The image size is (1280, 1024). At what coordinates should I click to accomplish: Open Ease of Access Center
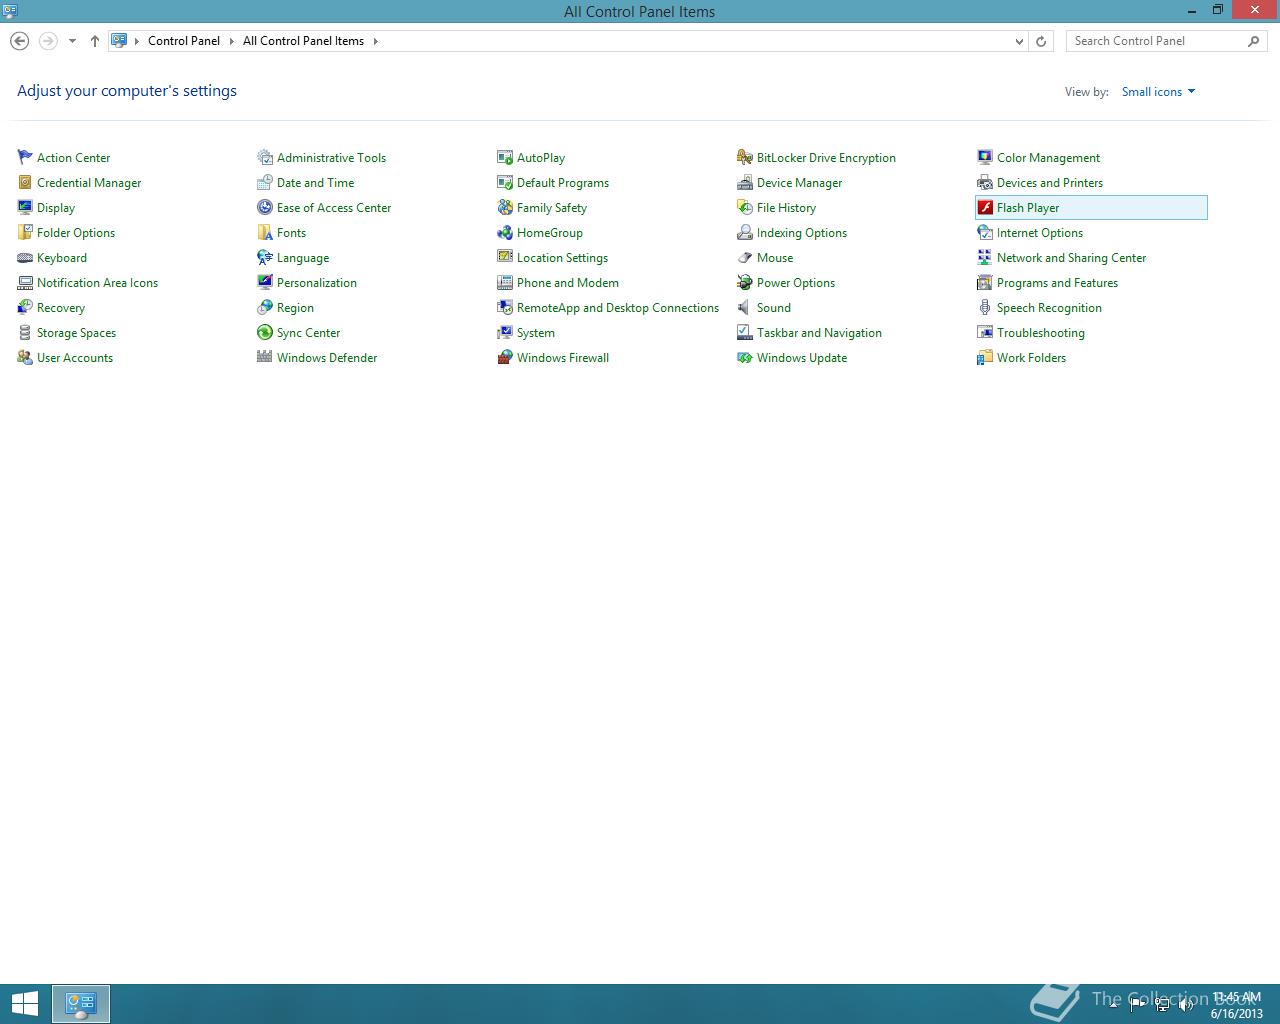pos(334,207)
